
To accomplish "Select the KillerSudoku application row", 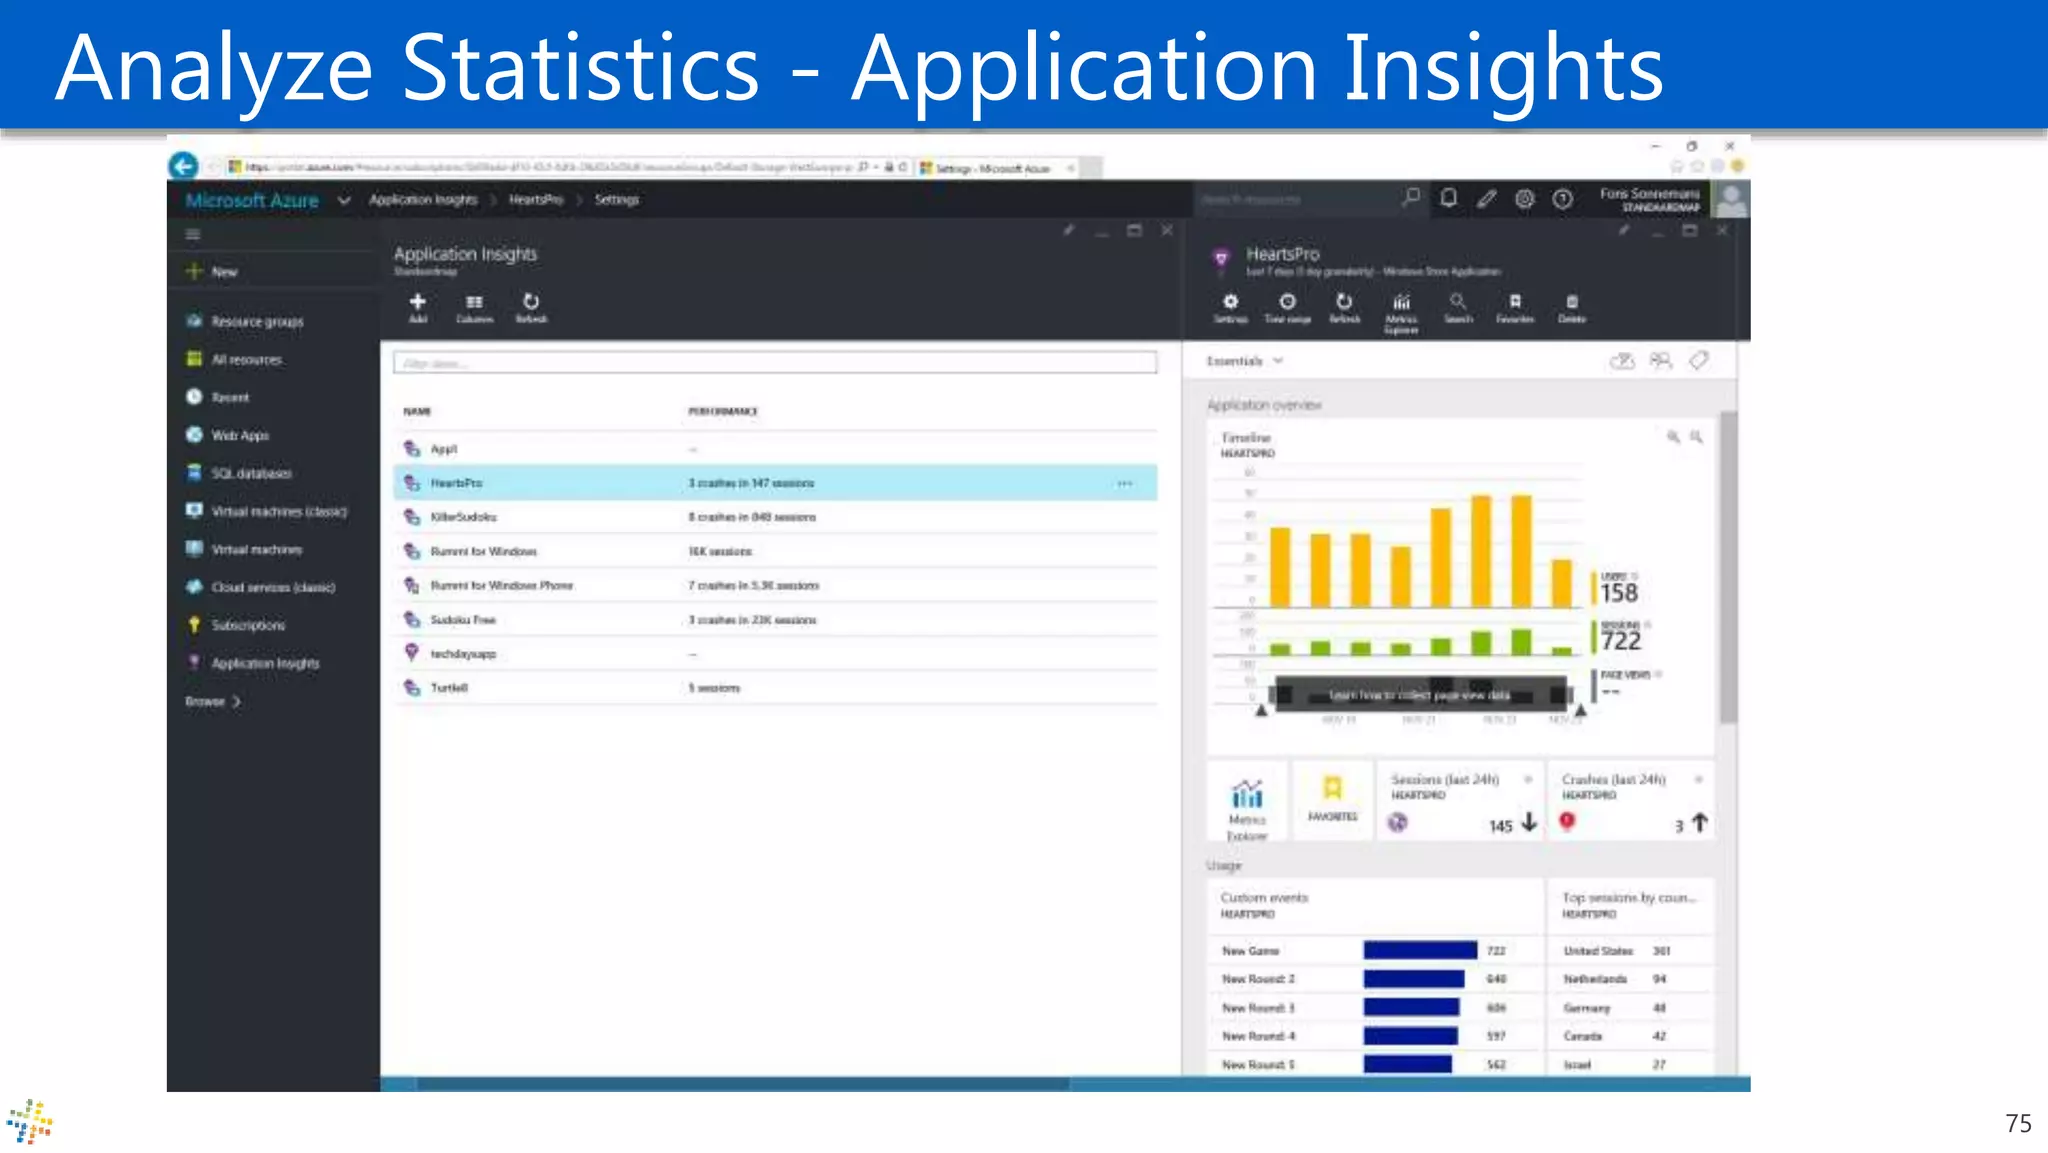I will click(775, 517).
